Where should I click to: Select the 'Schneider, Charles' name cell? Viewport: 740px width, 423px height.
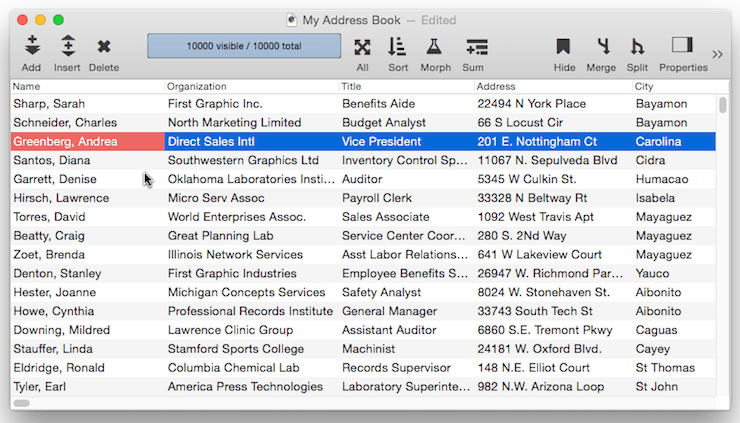click(87, 123)
